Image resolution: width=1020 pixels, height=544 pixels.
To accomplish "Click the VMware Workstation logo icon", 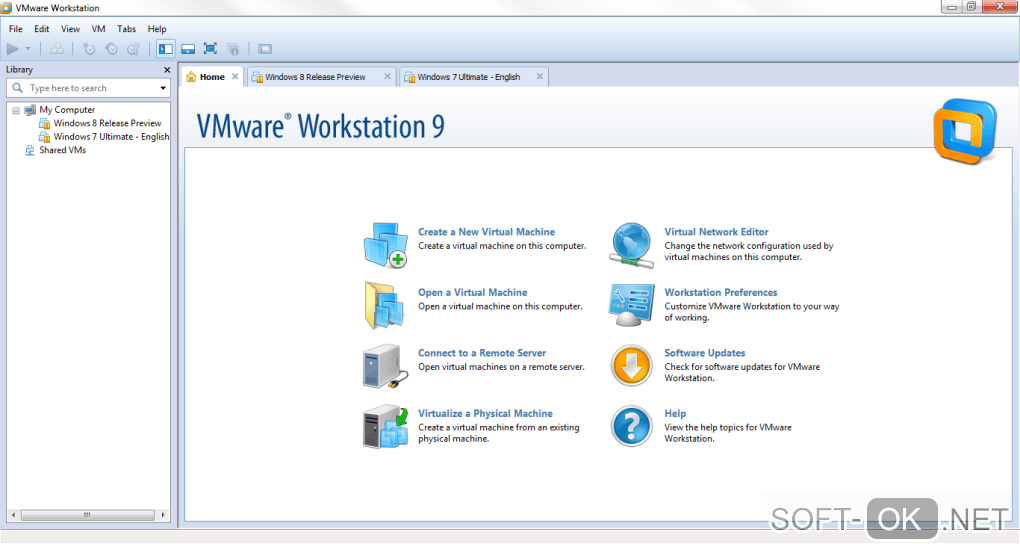I will click(965, 131).
